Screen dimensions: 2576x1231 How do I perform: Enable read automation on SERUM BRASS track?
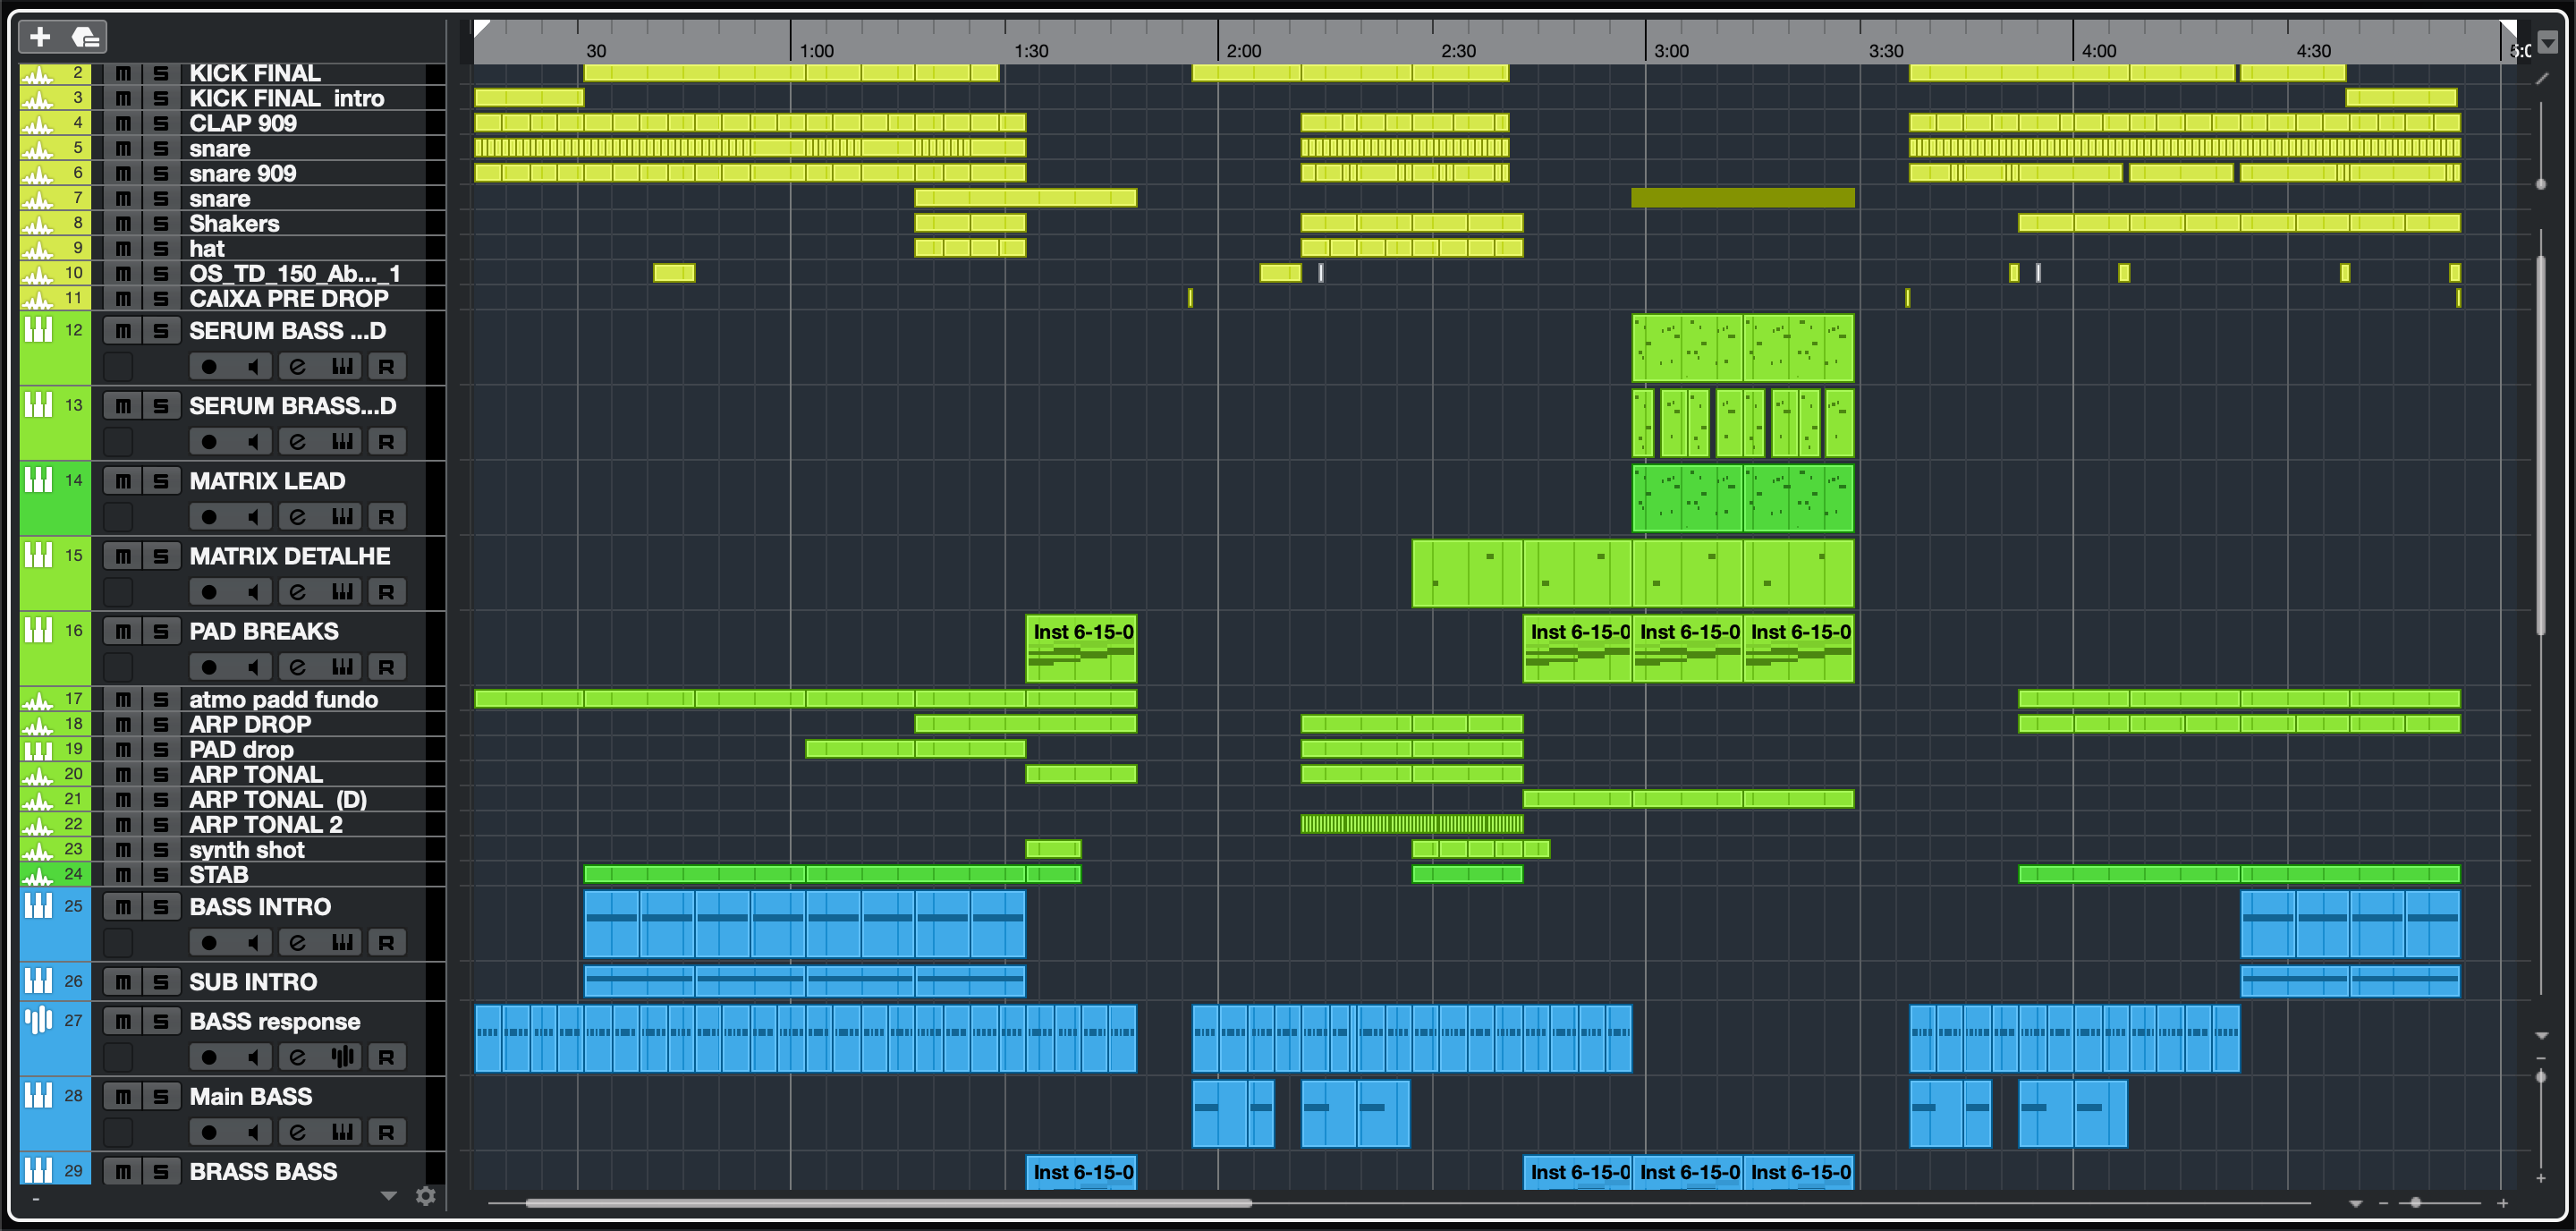coord(386,442)
